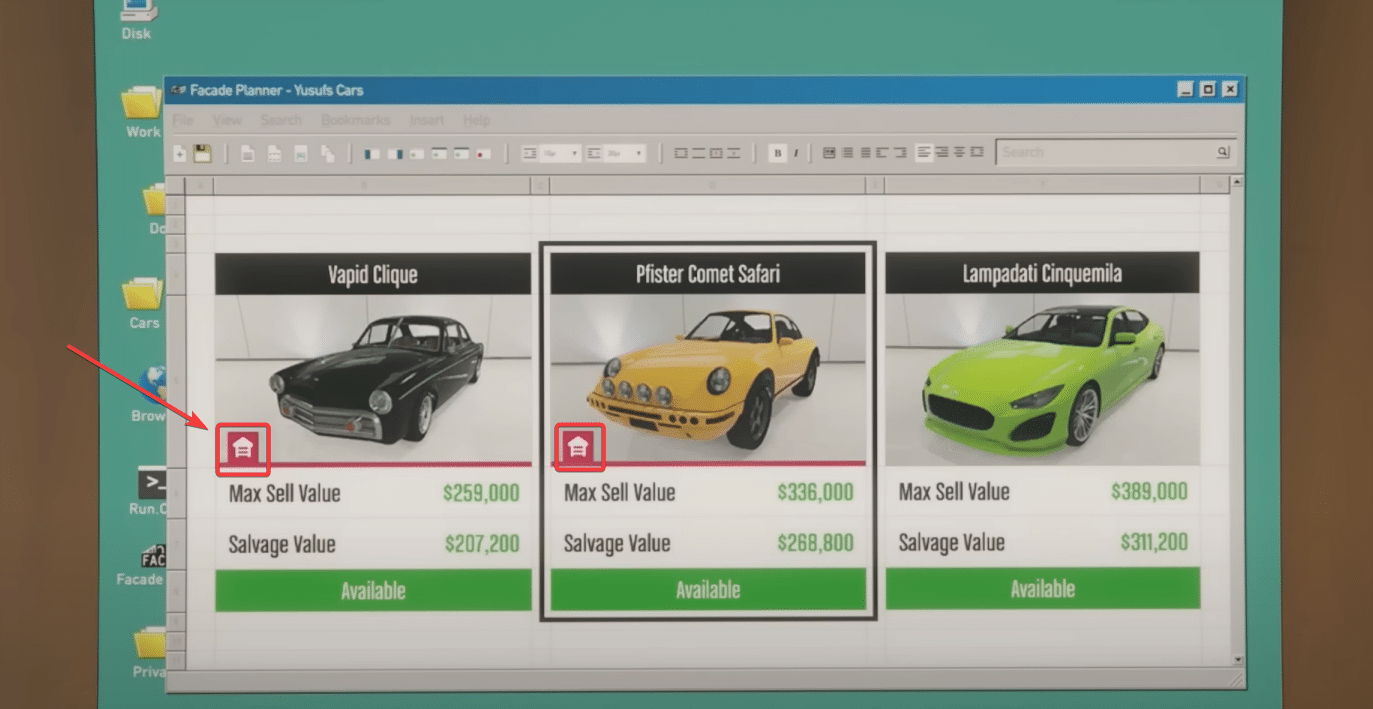Click the scrollbar down arrow at bottom right
This screenshot has width=1373, height=709.
[x=1239, y=660]
